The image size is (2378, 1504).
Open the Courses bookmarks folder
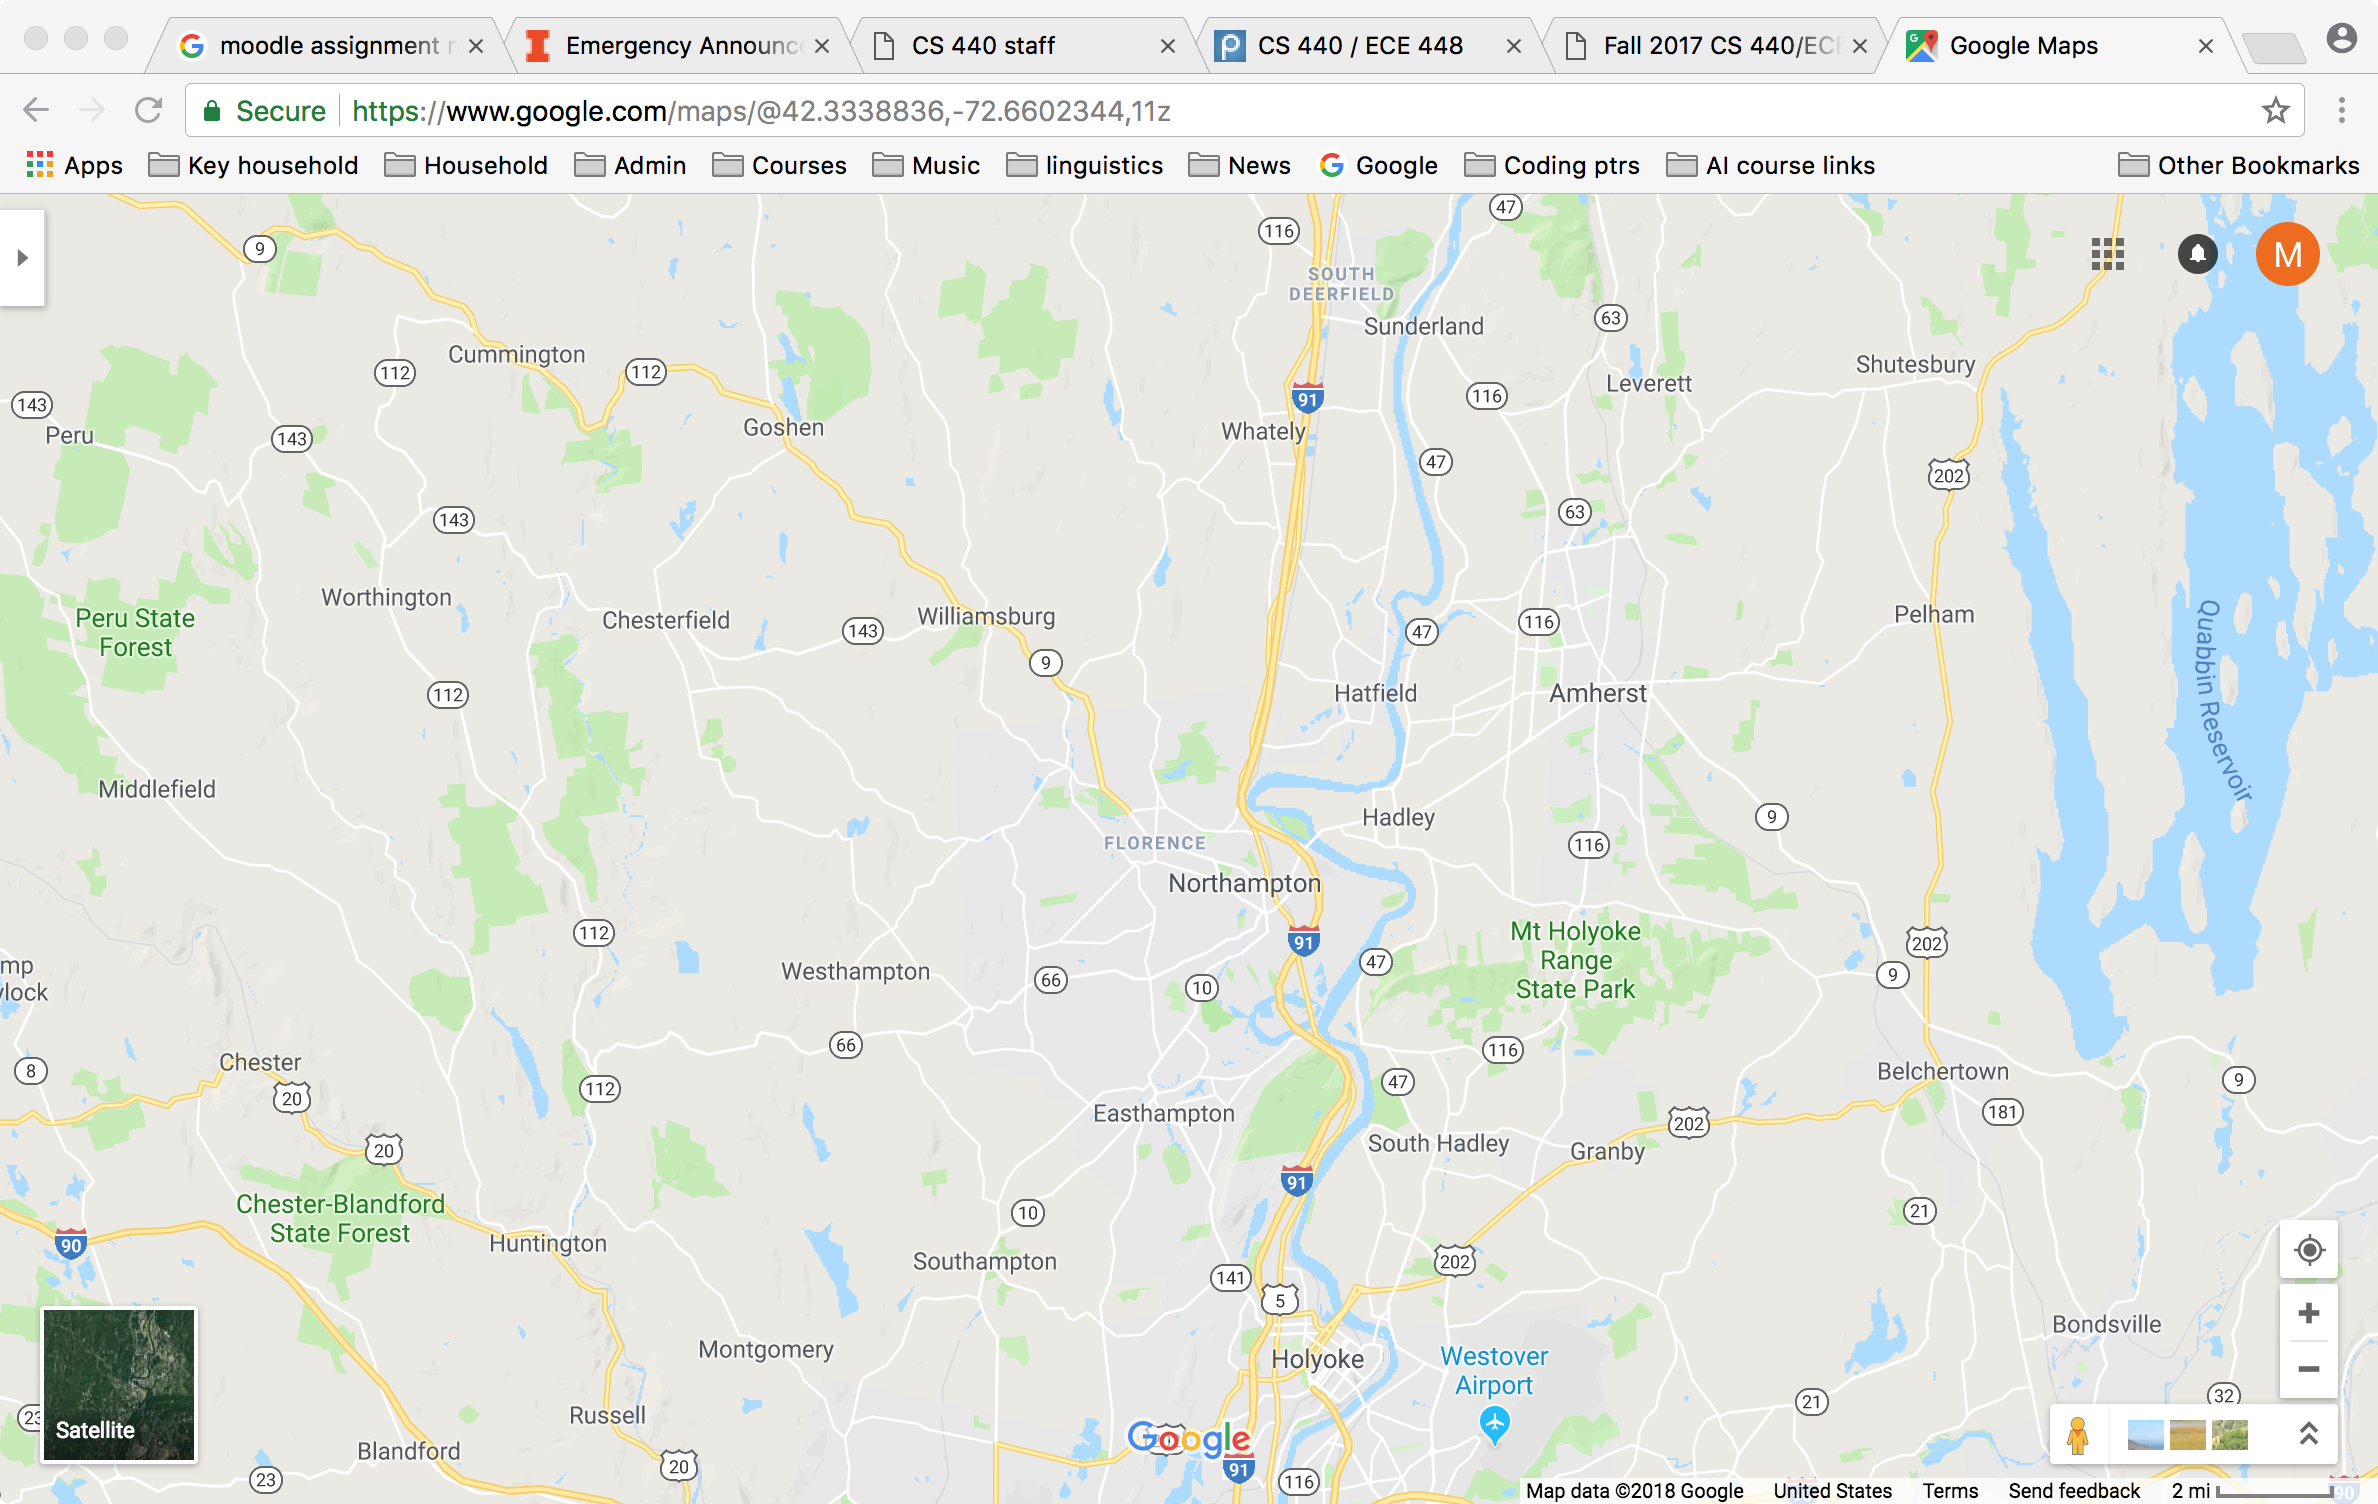pos(780,165)
